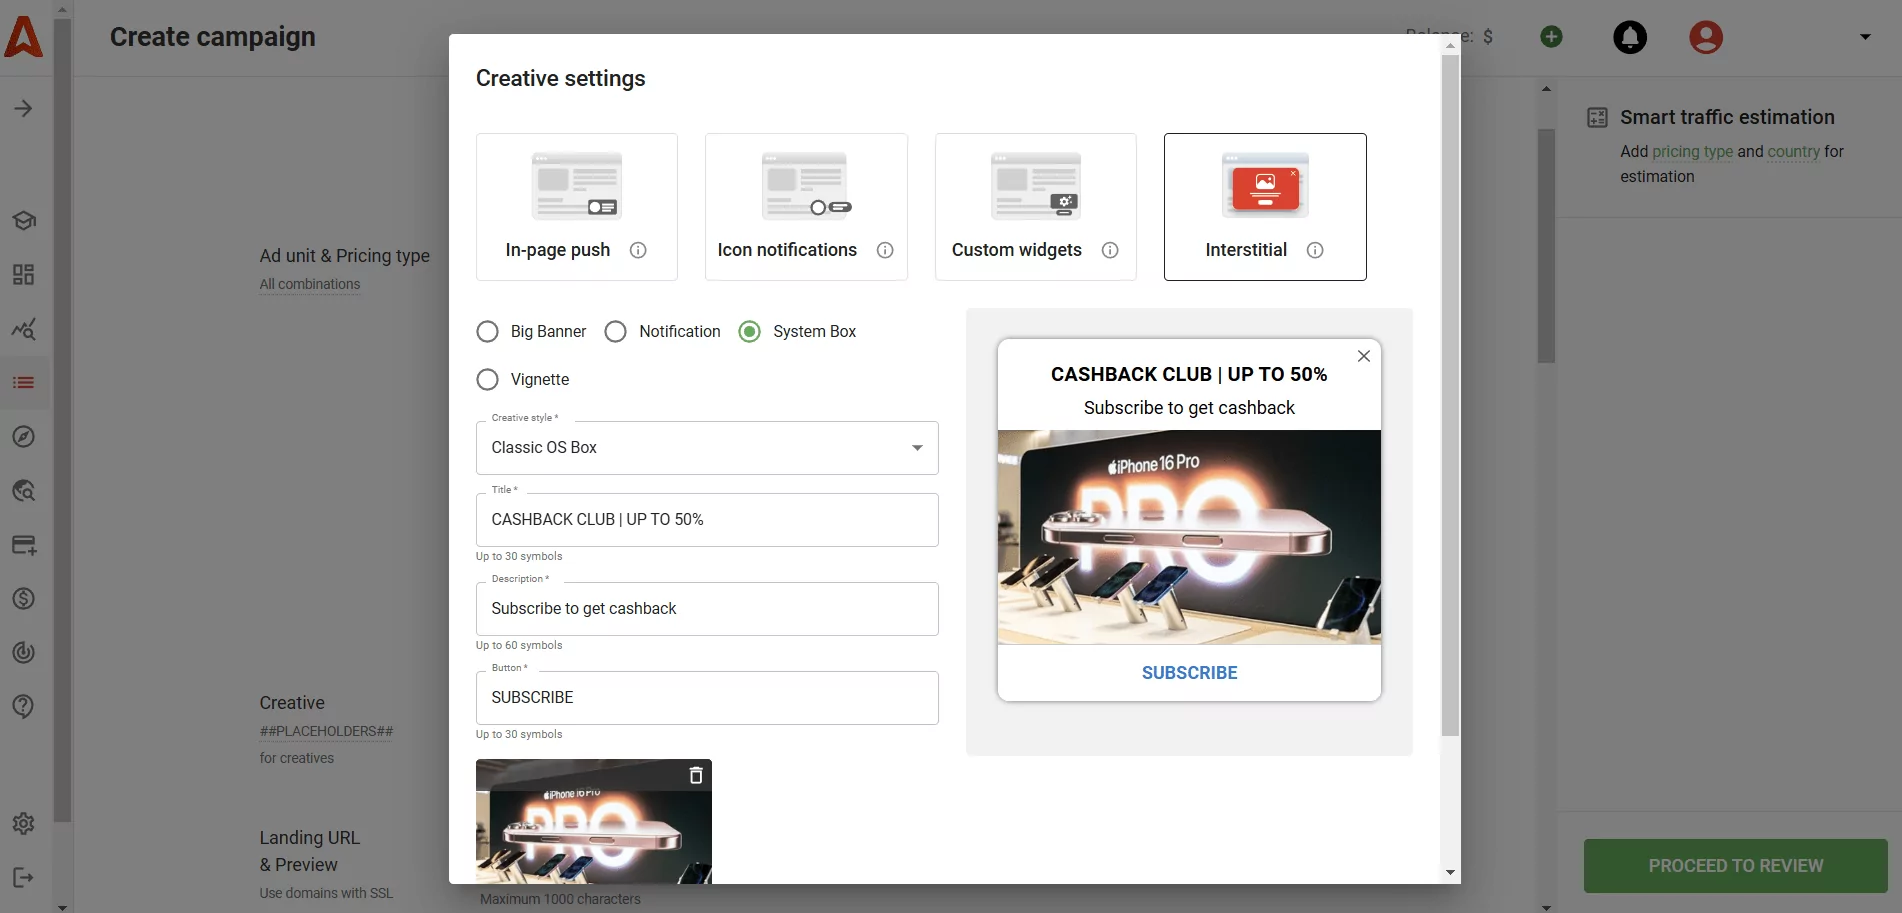Select the Custom widgets ad format

click(x=1035, y=206)
